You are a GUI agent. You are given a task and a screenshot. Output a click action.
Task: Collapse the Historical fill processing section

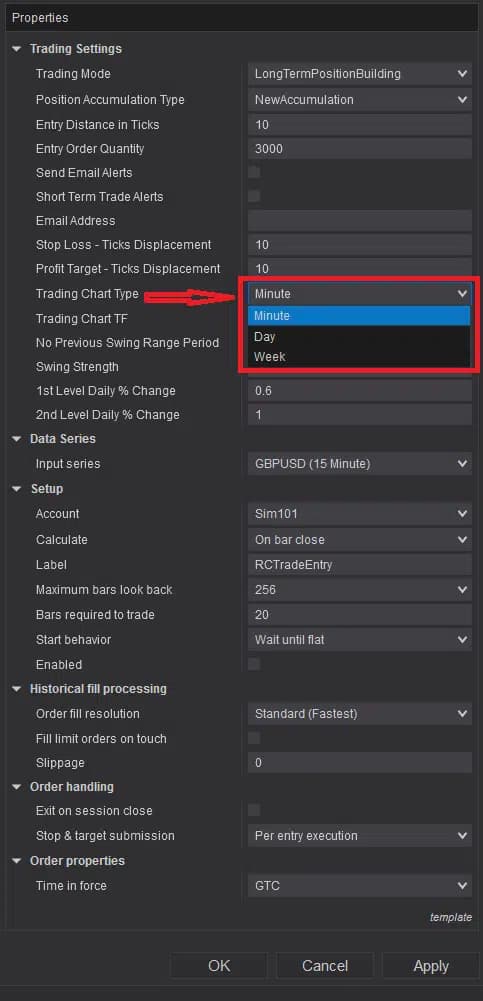[x=17, y=689]
